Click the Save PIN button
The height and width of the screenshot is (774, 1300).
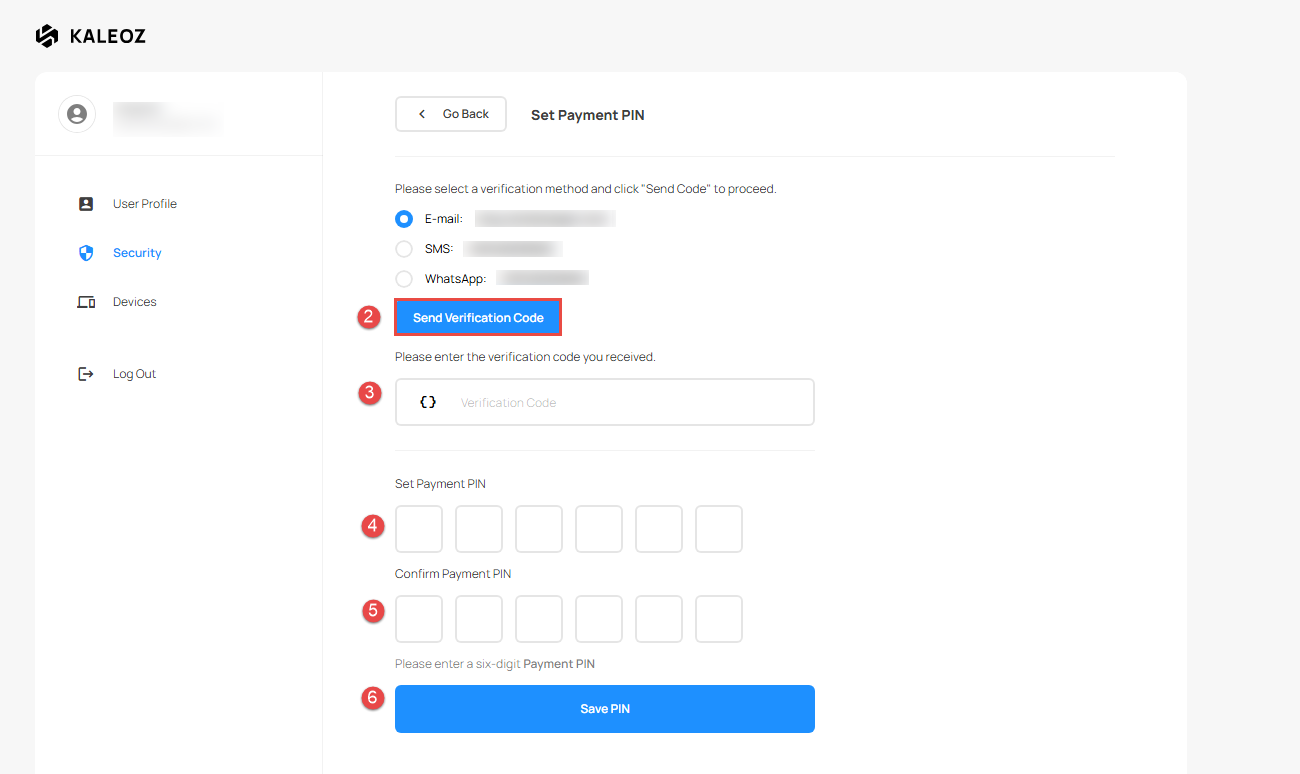click(605, 709)
